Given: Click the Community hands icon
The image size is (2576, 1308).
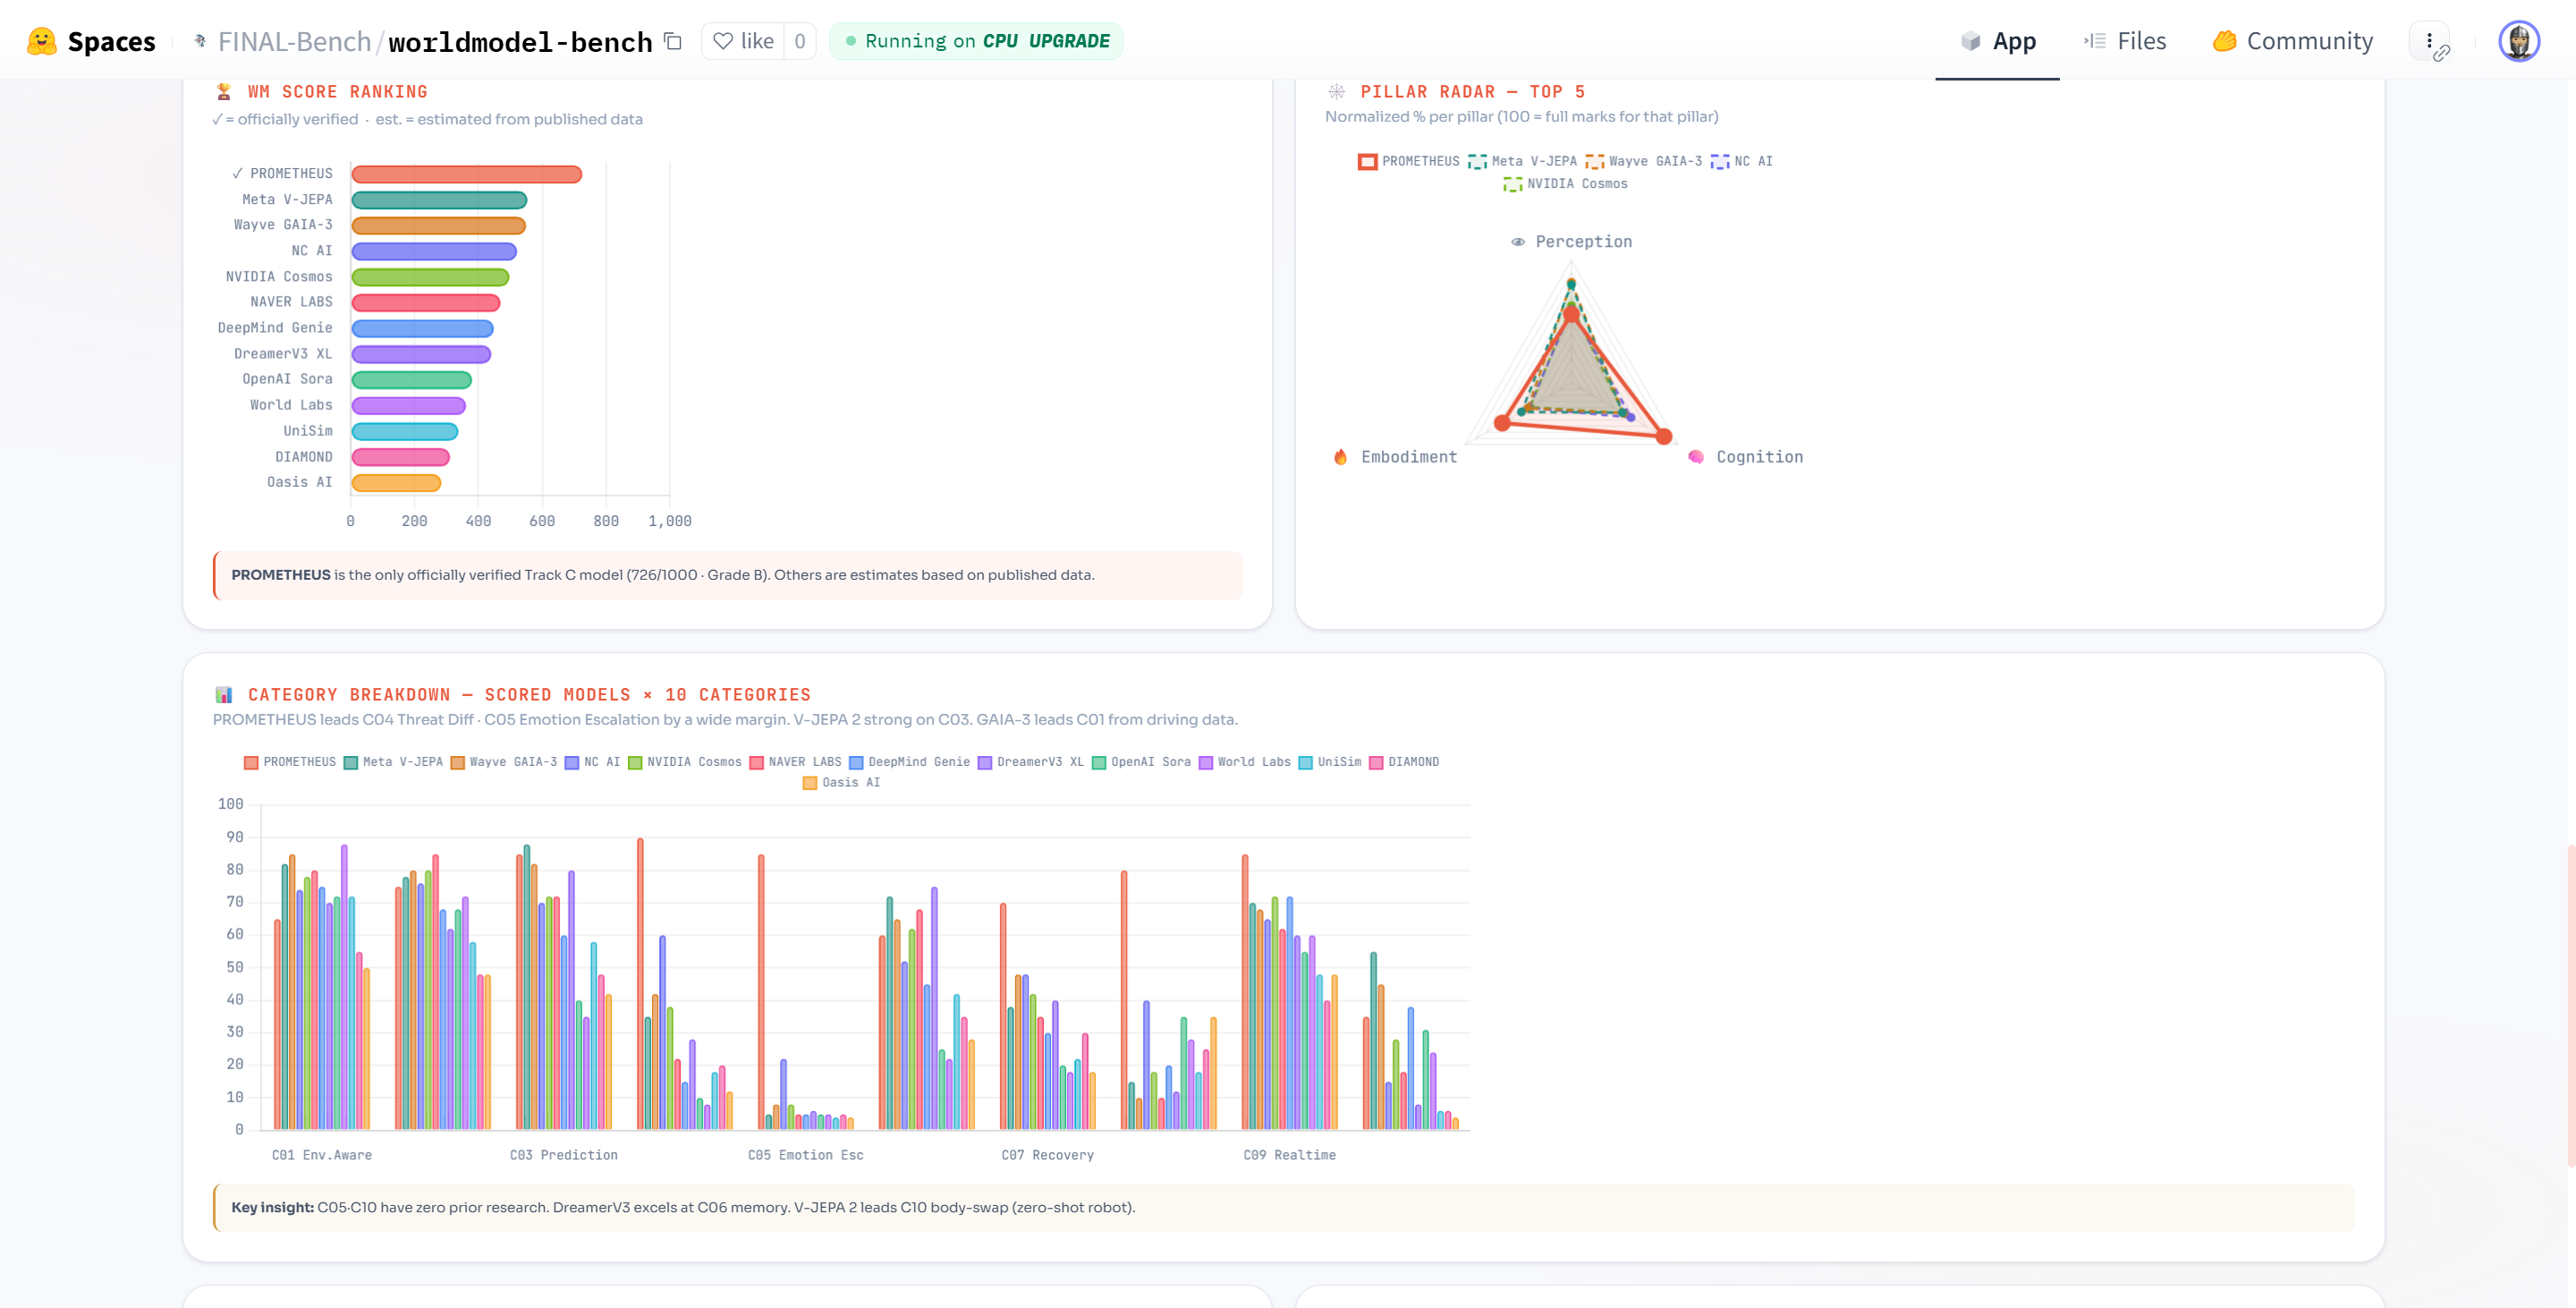Looking at the screenshot, I should click(x=2224, y=41).
